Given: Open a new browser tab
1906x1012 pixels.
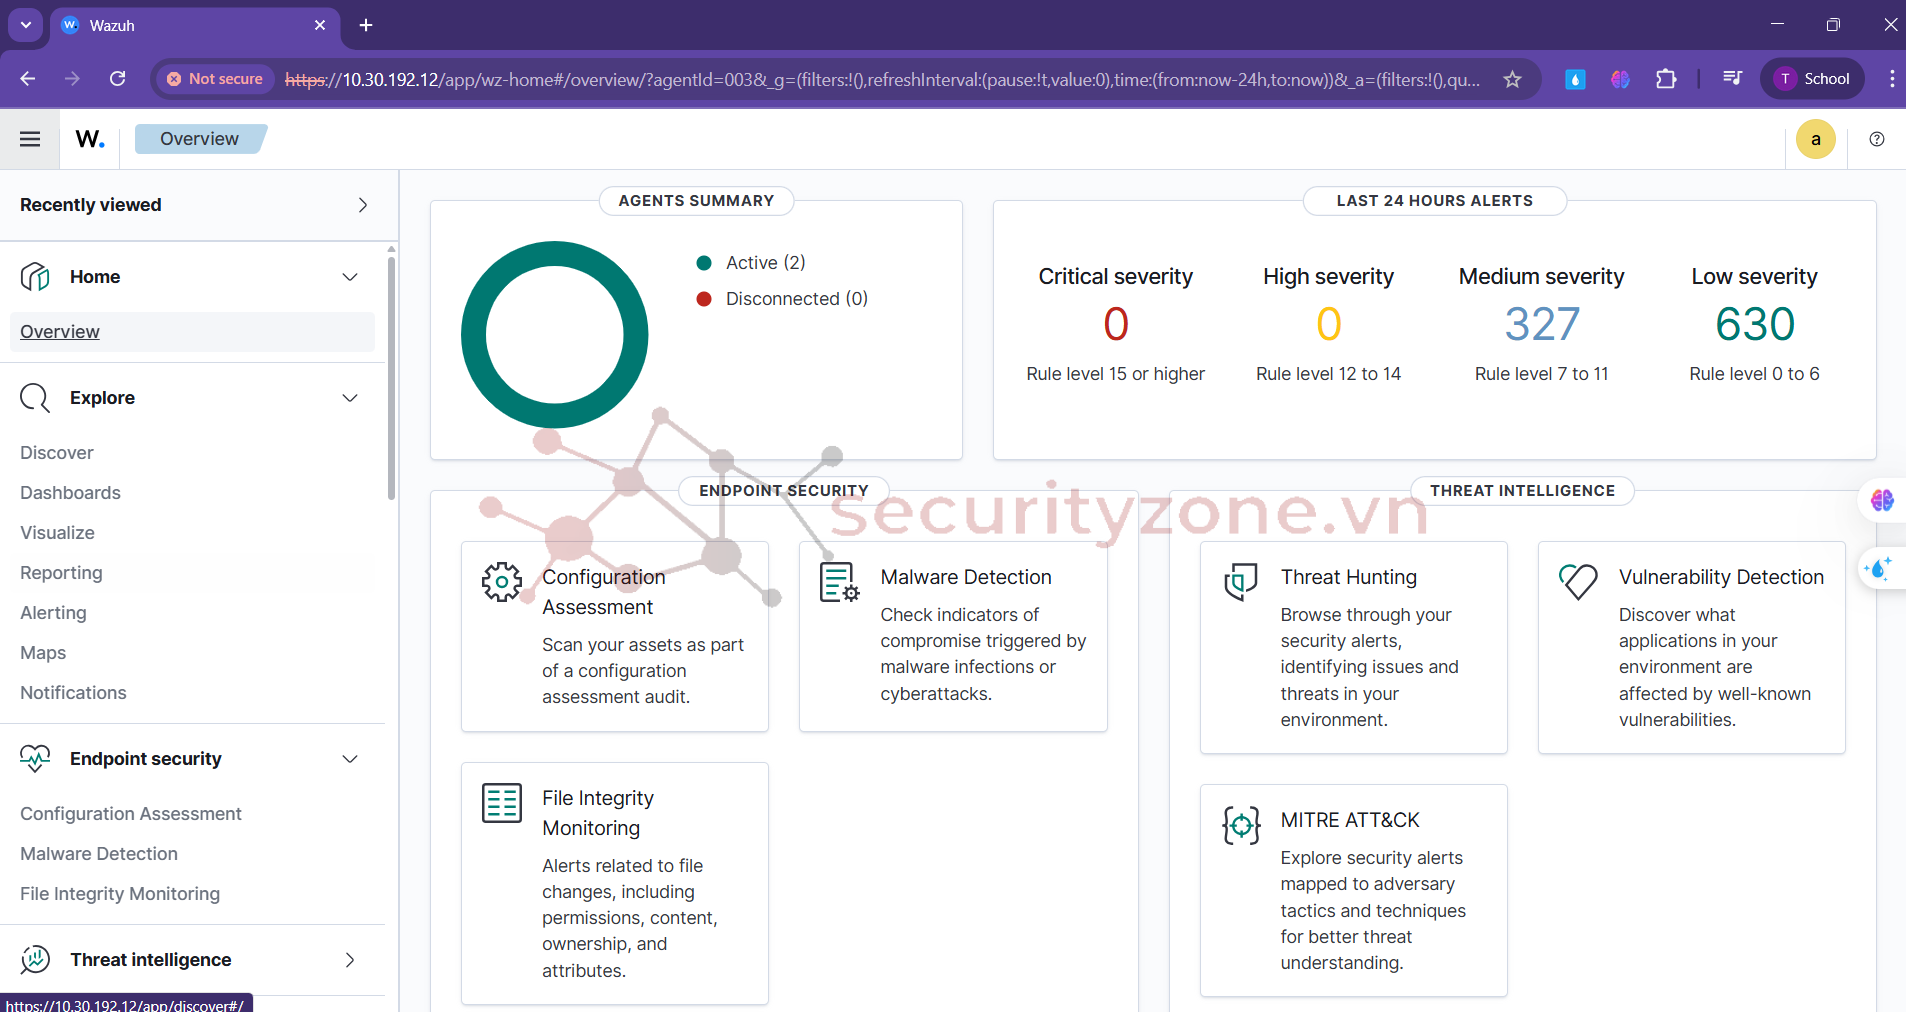Looking at the screenshot, I should (x=366, y=25).
